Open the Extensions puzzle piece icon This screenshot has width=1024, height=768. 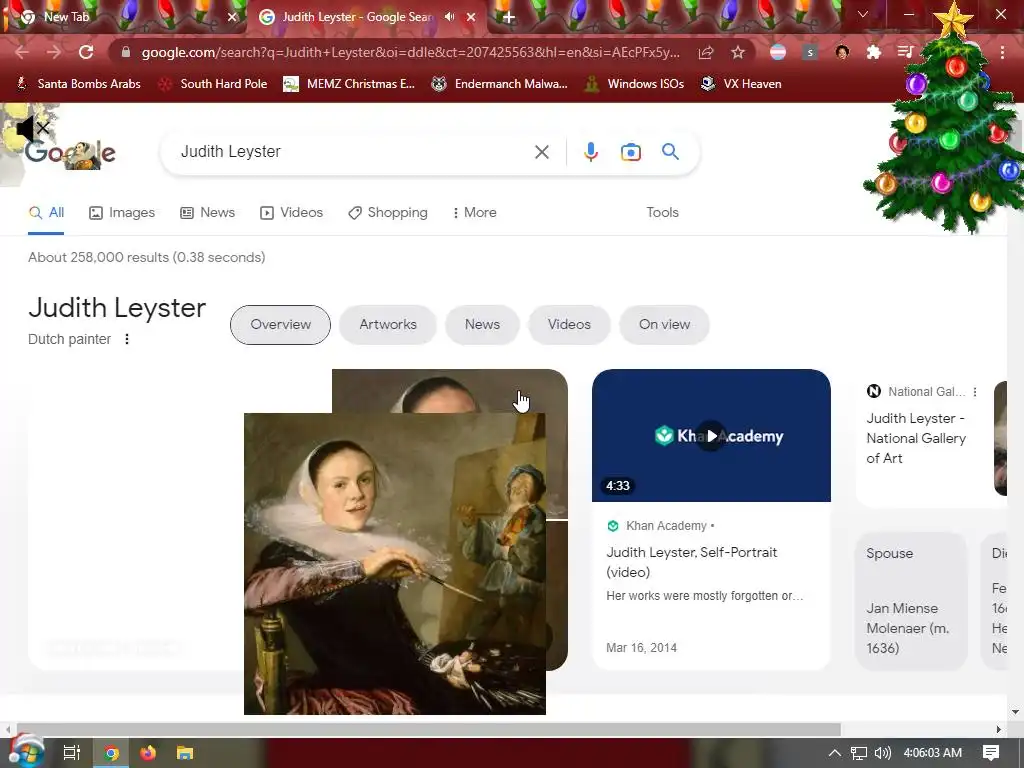pos(874,52)
